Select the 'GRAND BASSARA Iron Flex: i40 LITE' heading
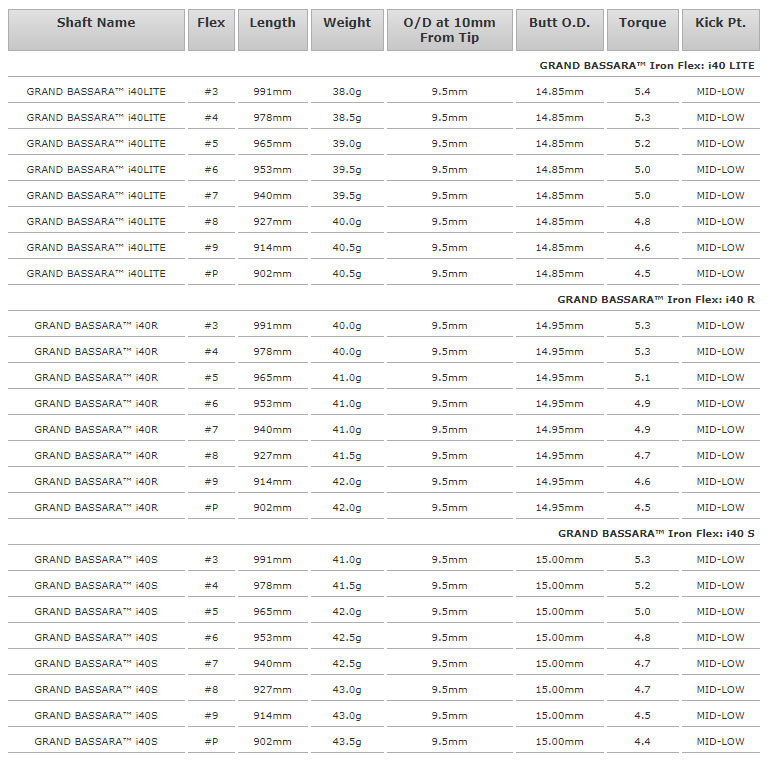The image size is (770, 760). click(x=647, y=65)
